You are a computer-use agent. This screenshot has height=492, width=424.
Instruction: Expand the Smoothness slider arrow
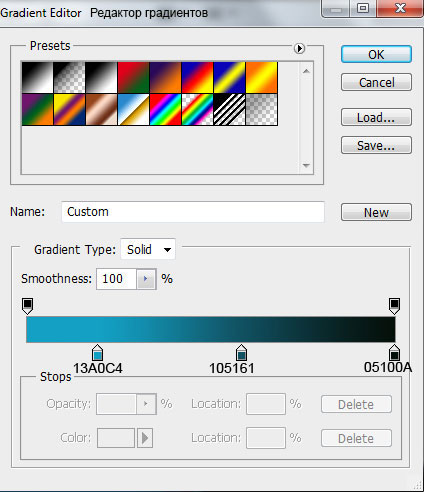click(146, 279)
